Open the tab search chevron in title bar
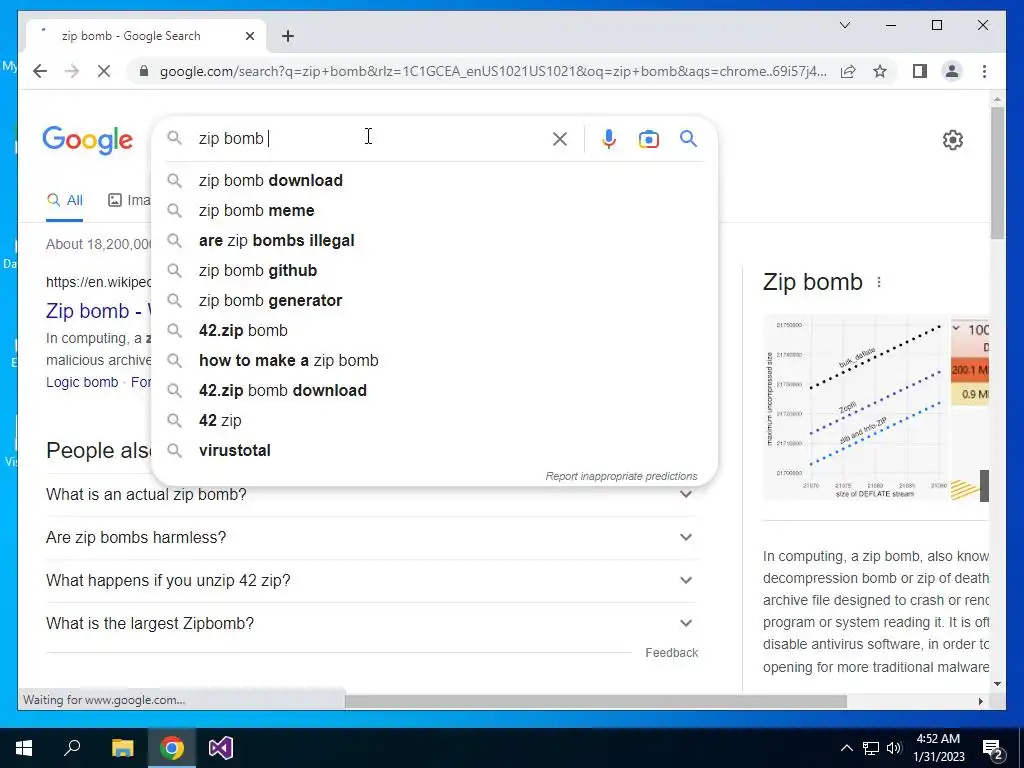The image size is (1024, 768). (x=844, y=25)
